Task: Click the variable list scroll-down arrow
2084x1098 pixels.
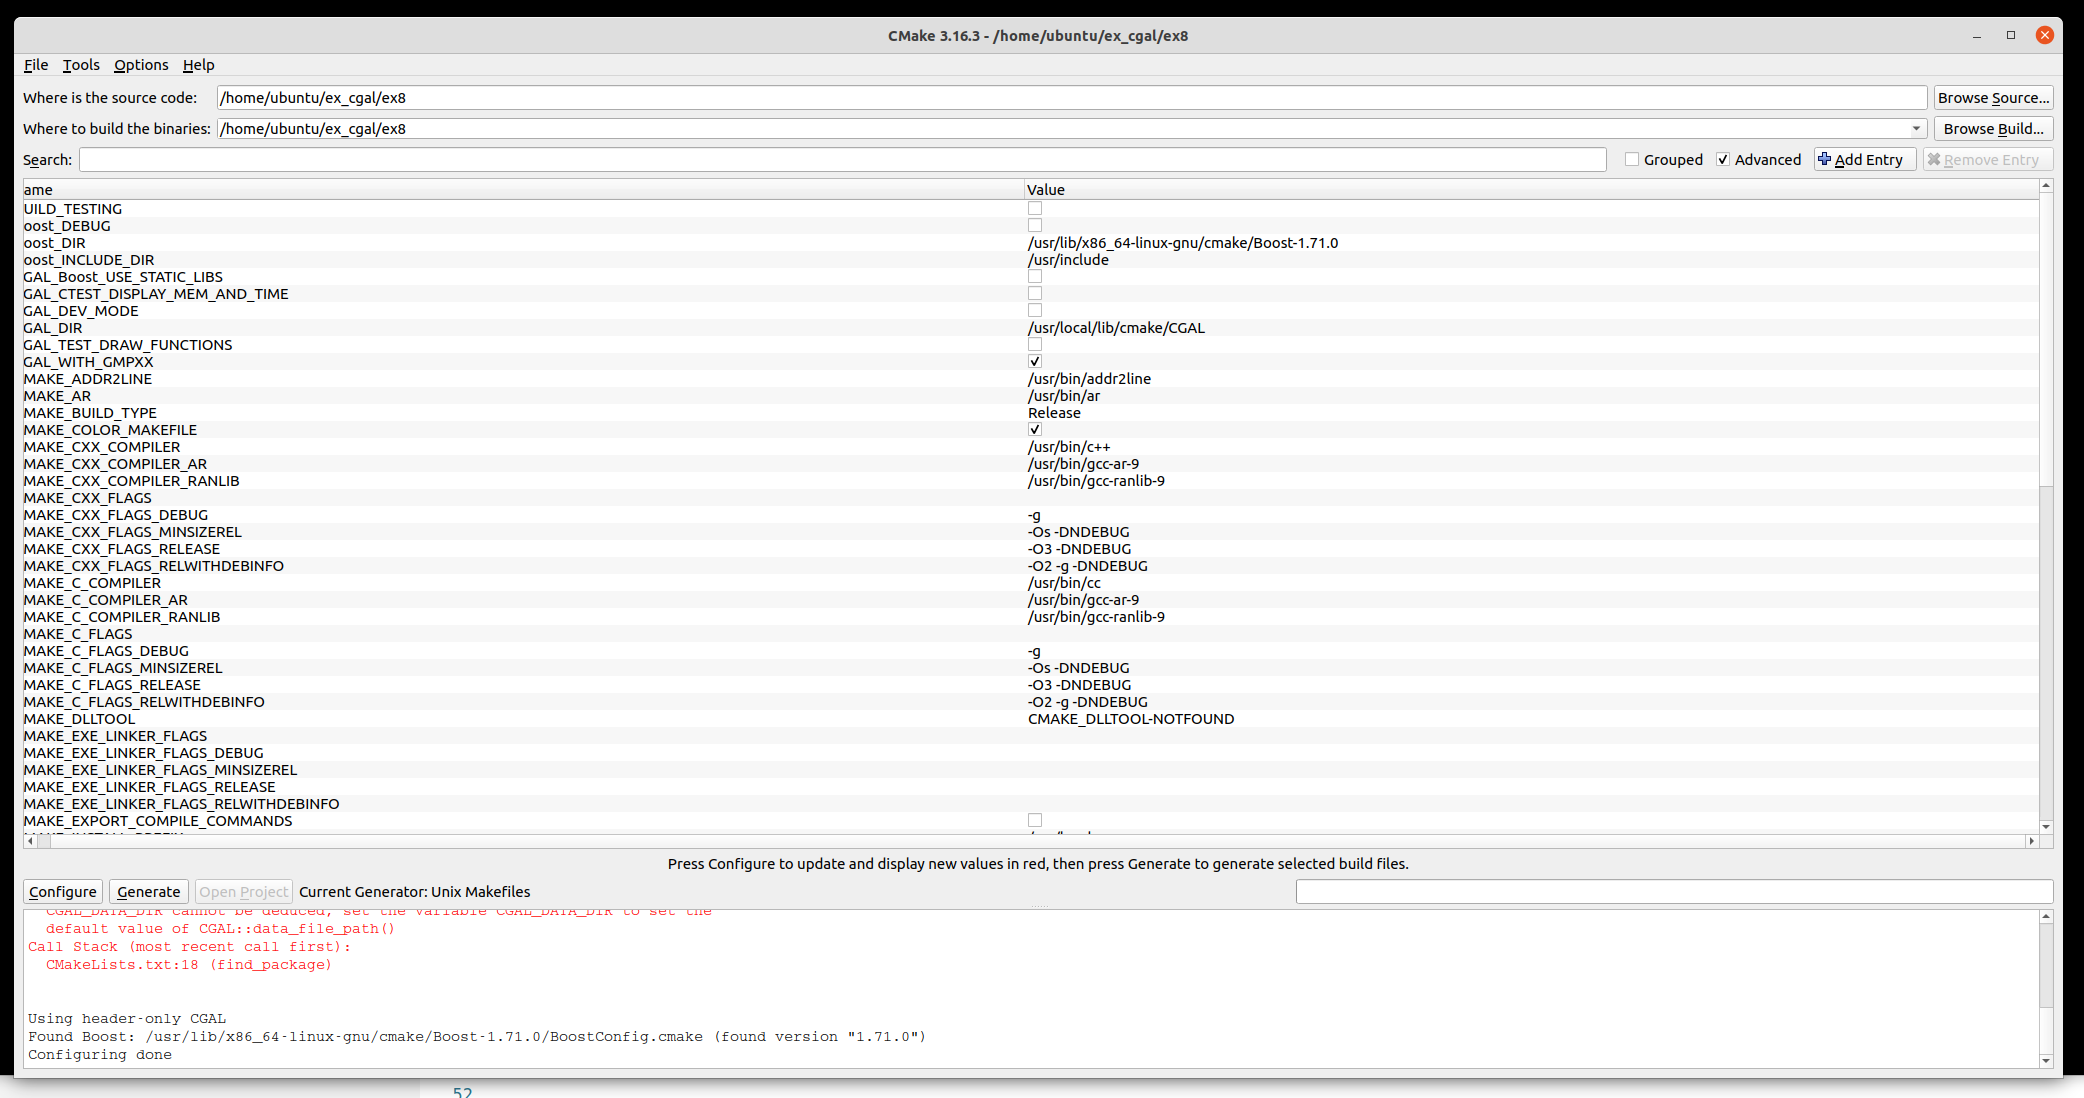Action: [2046, 827]
